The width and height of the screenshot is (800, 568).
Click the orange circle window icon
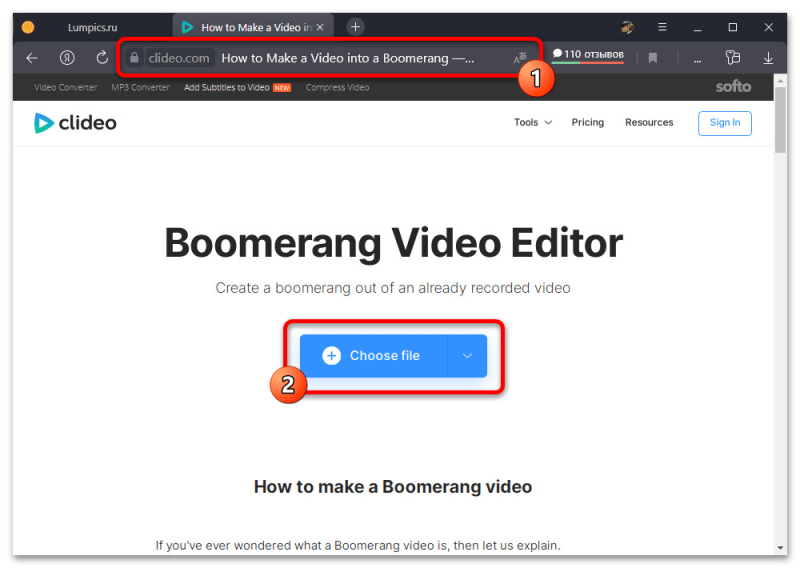click(x=28, y=27)
